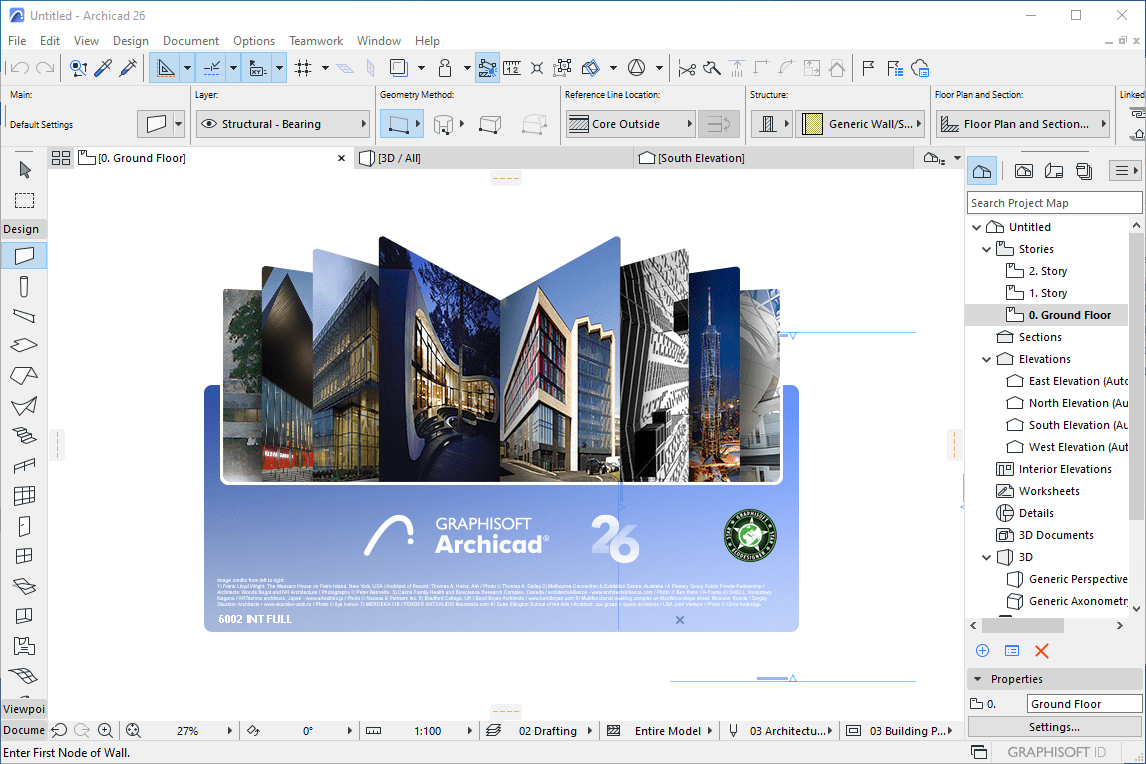This screenshot has width=1146, height=764.
Task: Select the Wall tool in the toolbox
Action: point(24,256)
